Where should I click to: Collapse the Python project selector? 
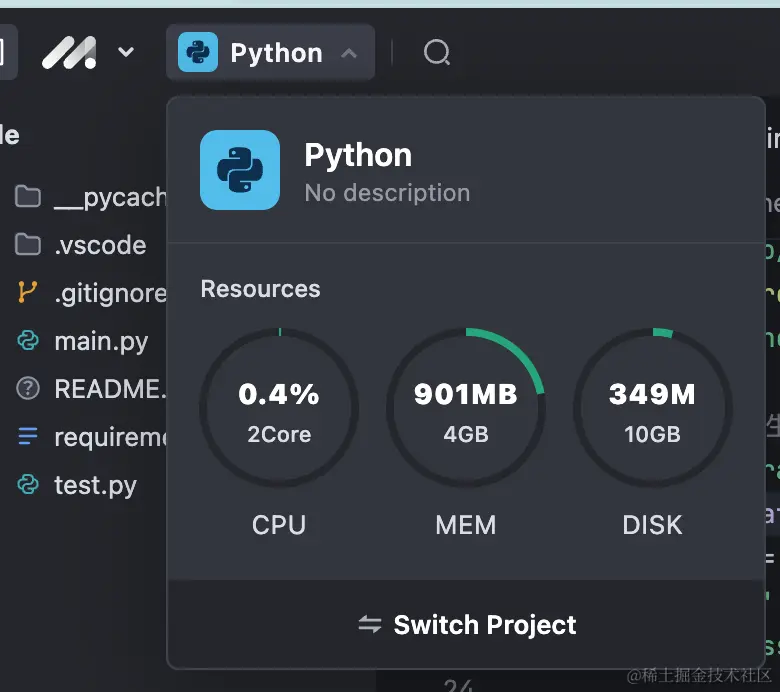coord(349,53)
